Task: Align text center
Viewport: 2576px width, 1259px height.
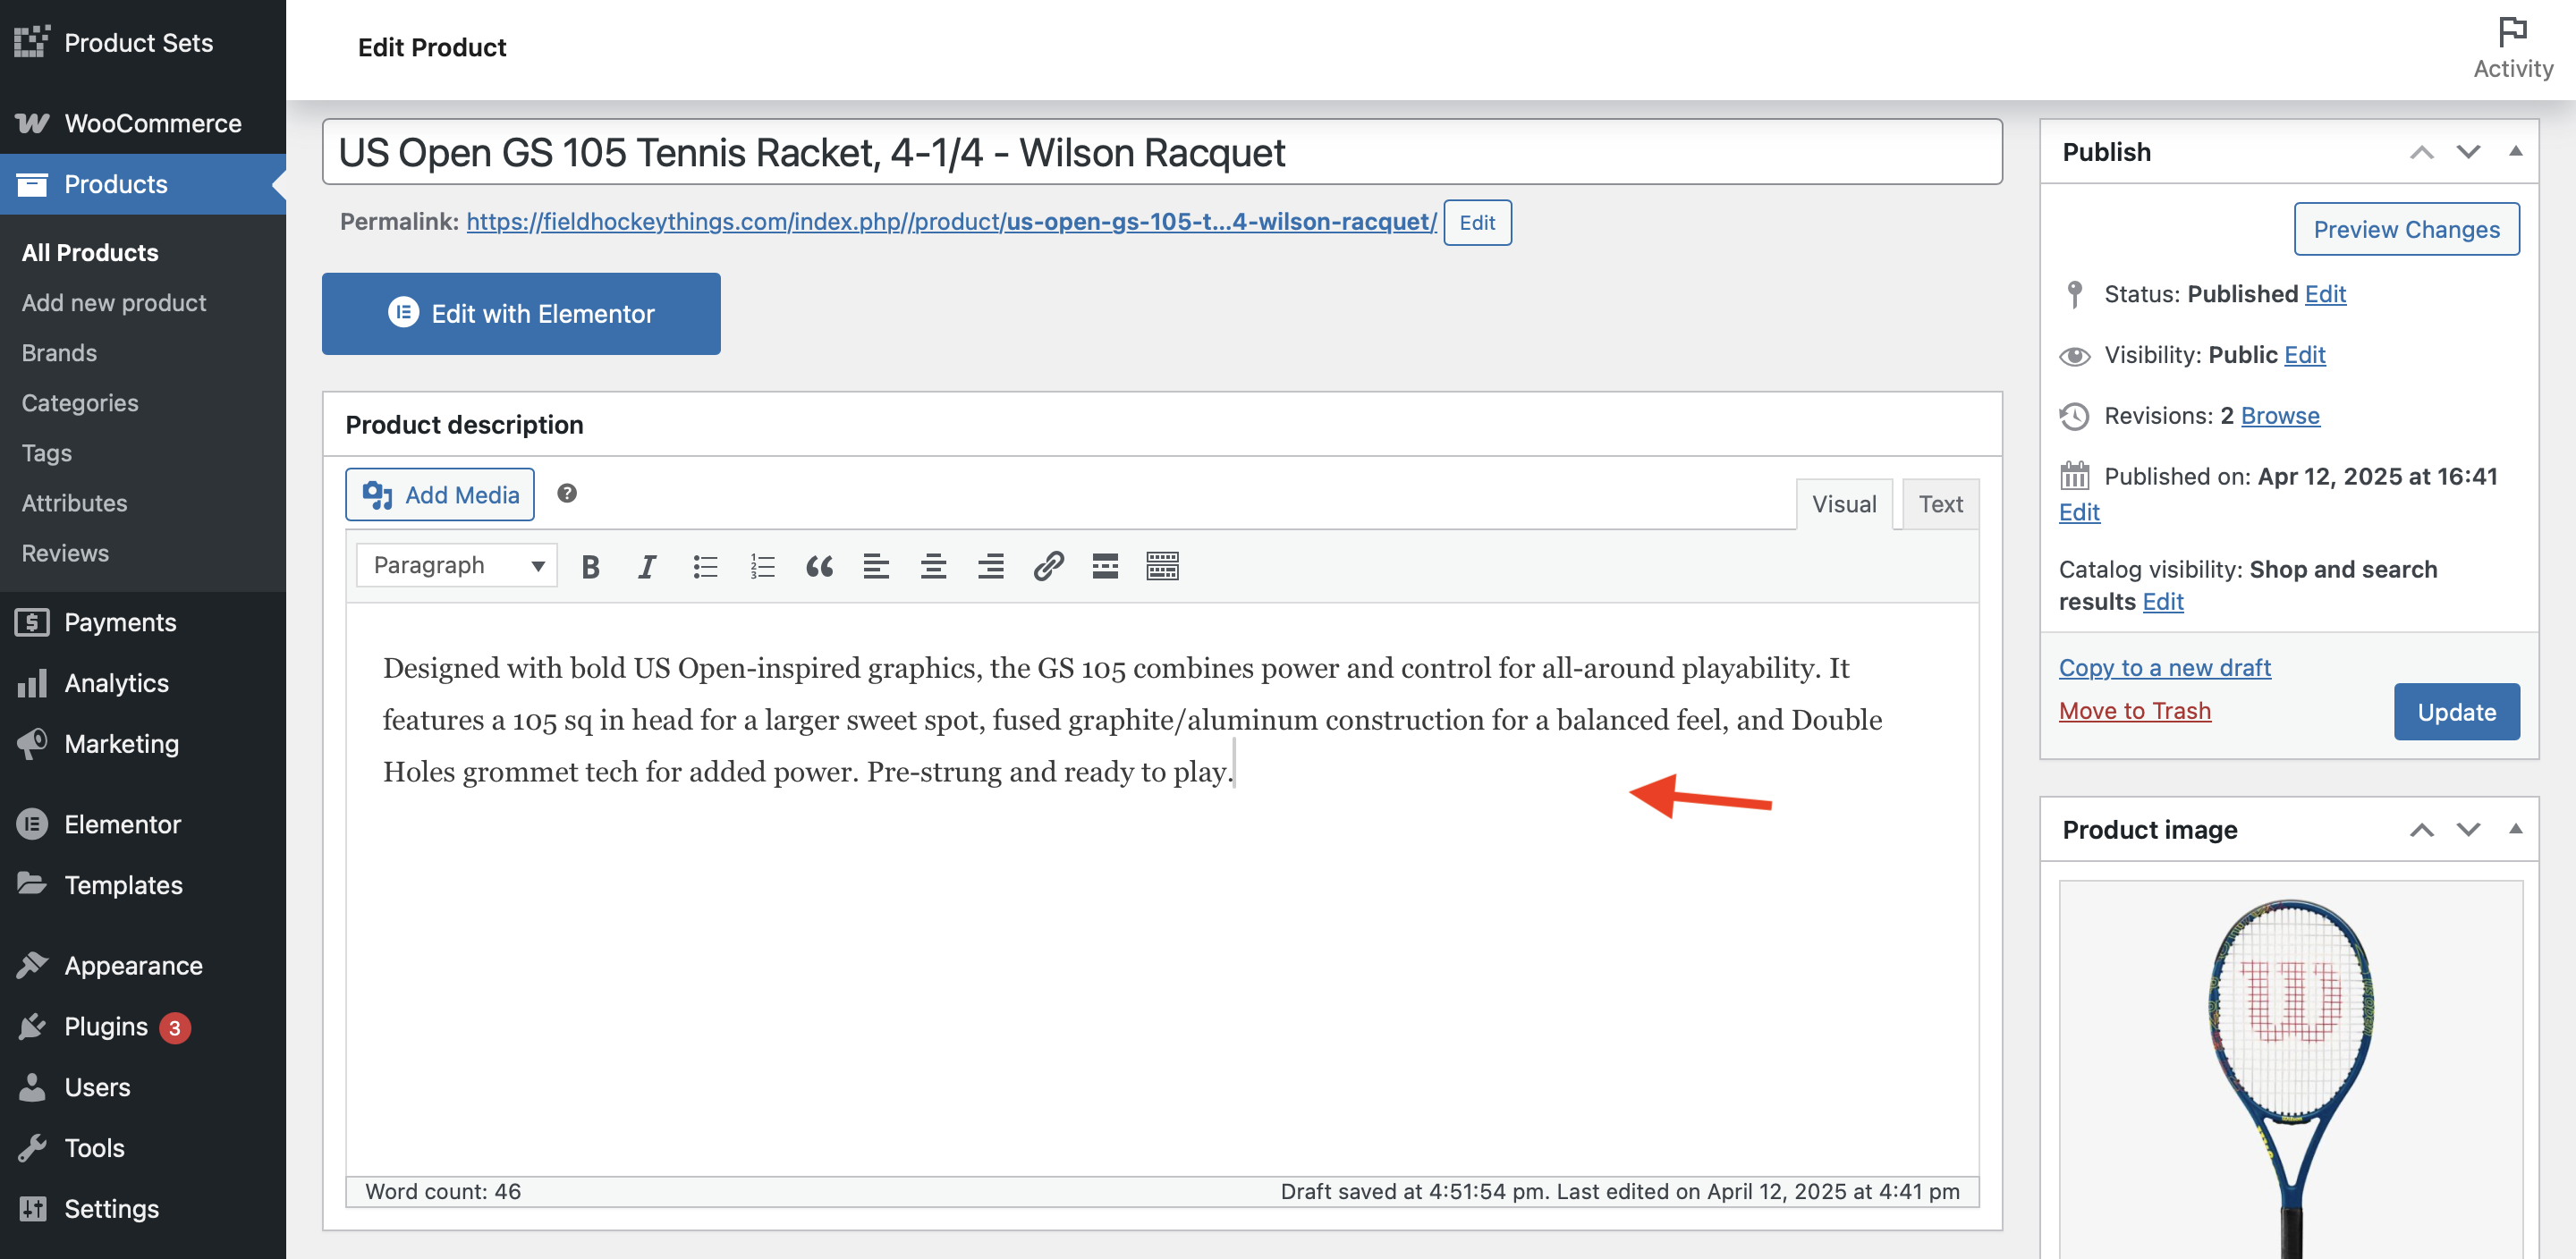Action: click(x=933, y=567)
